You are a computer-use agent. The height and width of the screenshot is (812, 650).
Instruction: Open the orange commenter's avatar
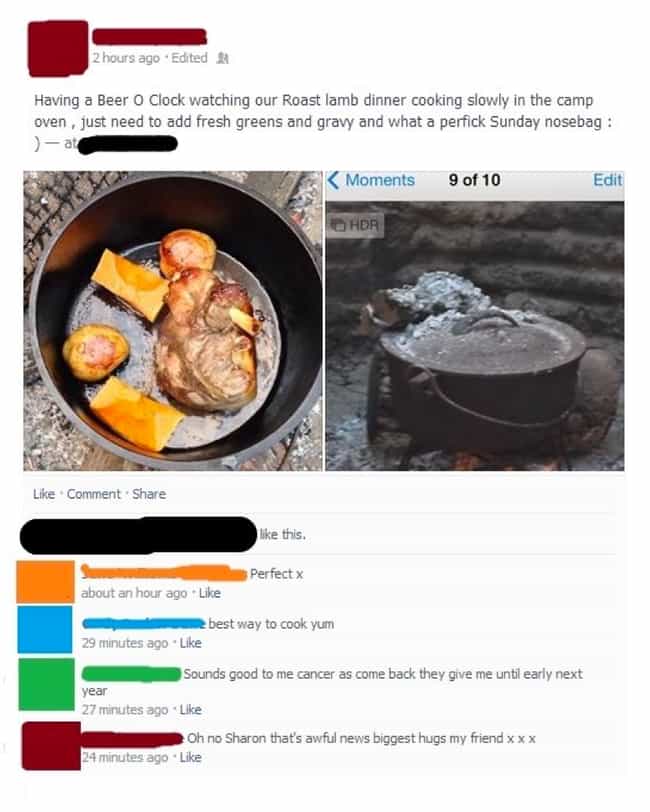pyautogui.click(x=46, y=582)
